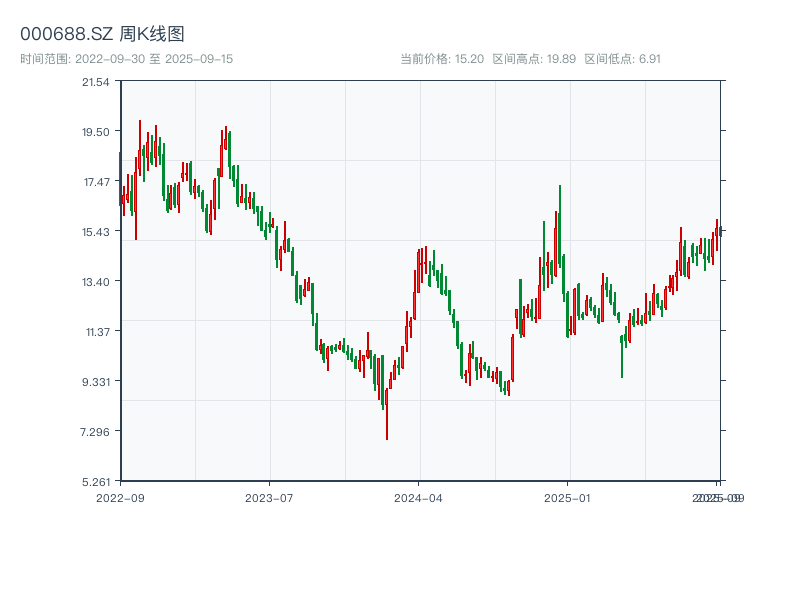Click the chart title 000688.SZ 周K线图

click(x=102, y=35)
